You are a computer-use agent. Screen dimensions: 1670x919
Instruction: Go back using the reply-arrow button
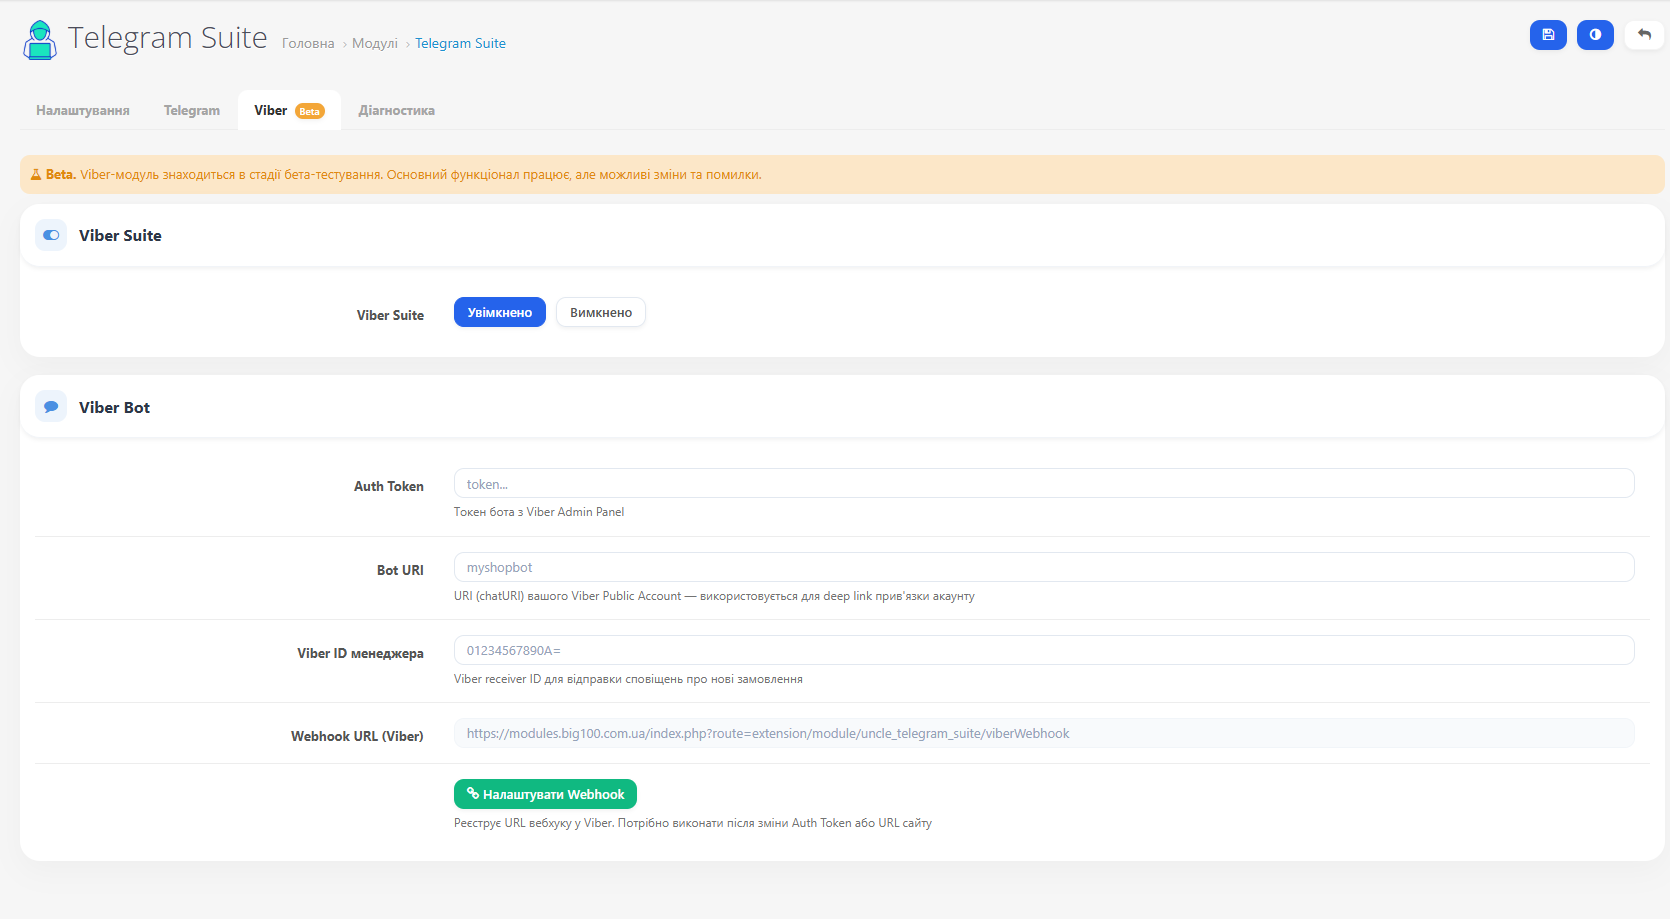click(1644, 35)
